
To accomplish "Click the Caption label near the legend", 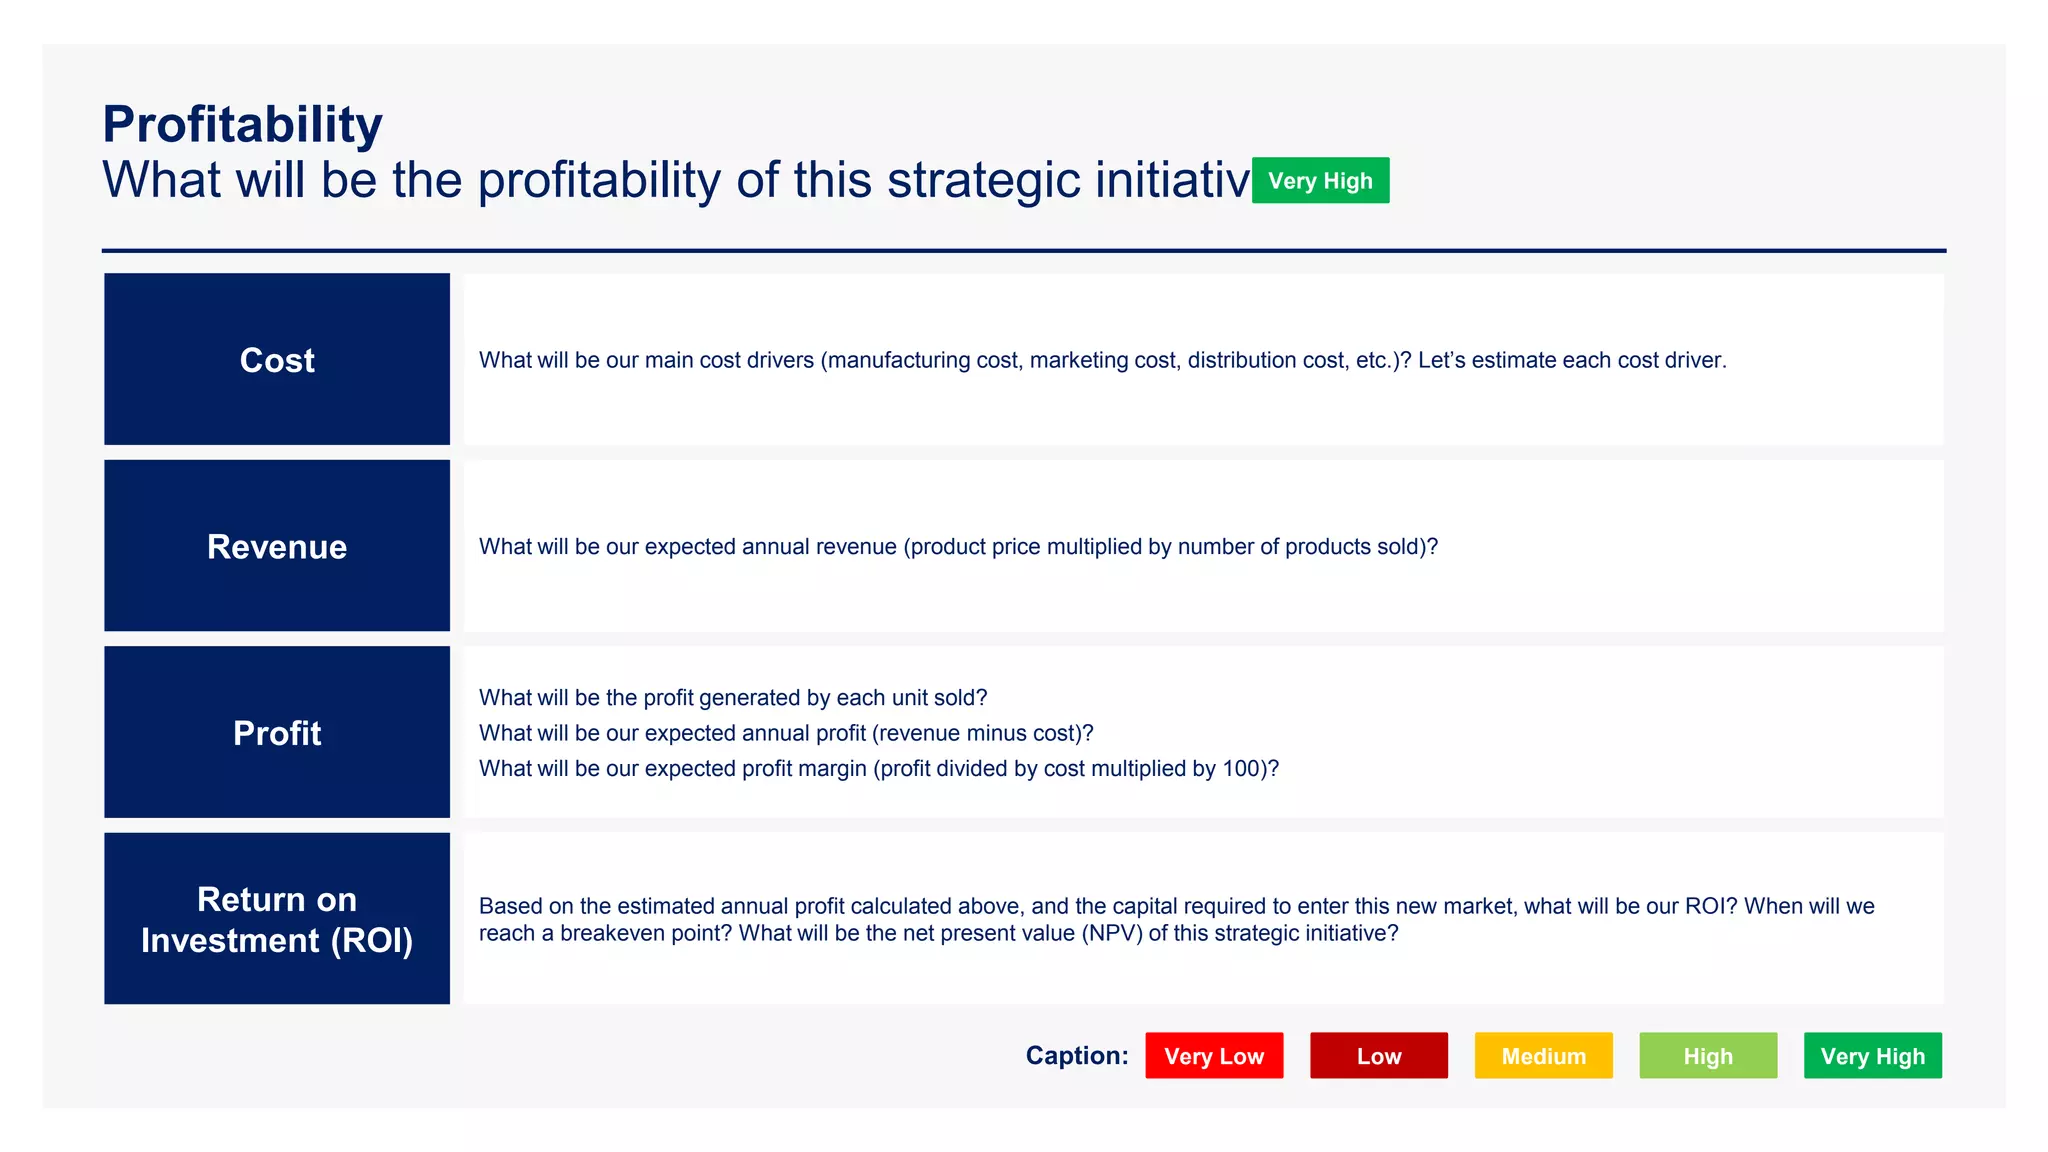I will pyautogui.click(x=1076, y=1056).
